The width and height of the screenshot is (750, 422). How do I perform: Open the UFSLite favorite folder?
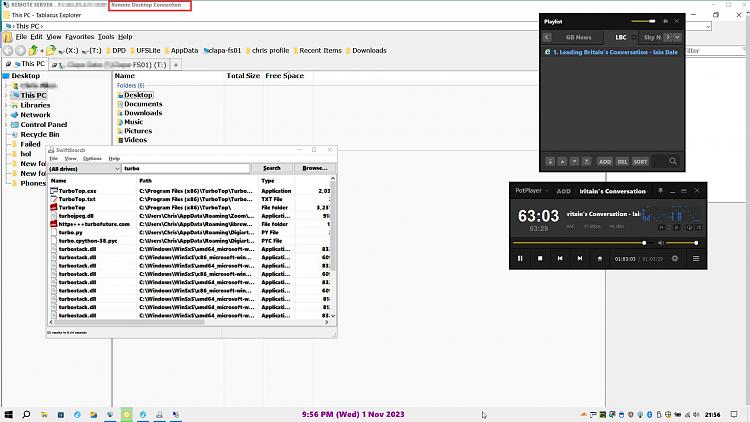click(x=144, y=50)
